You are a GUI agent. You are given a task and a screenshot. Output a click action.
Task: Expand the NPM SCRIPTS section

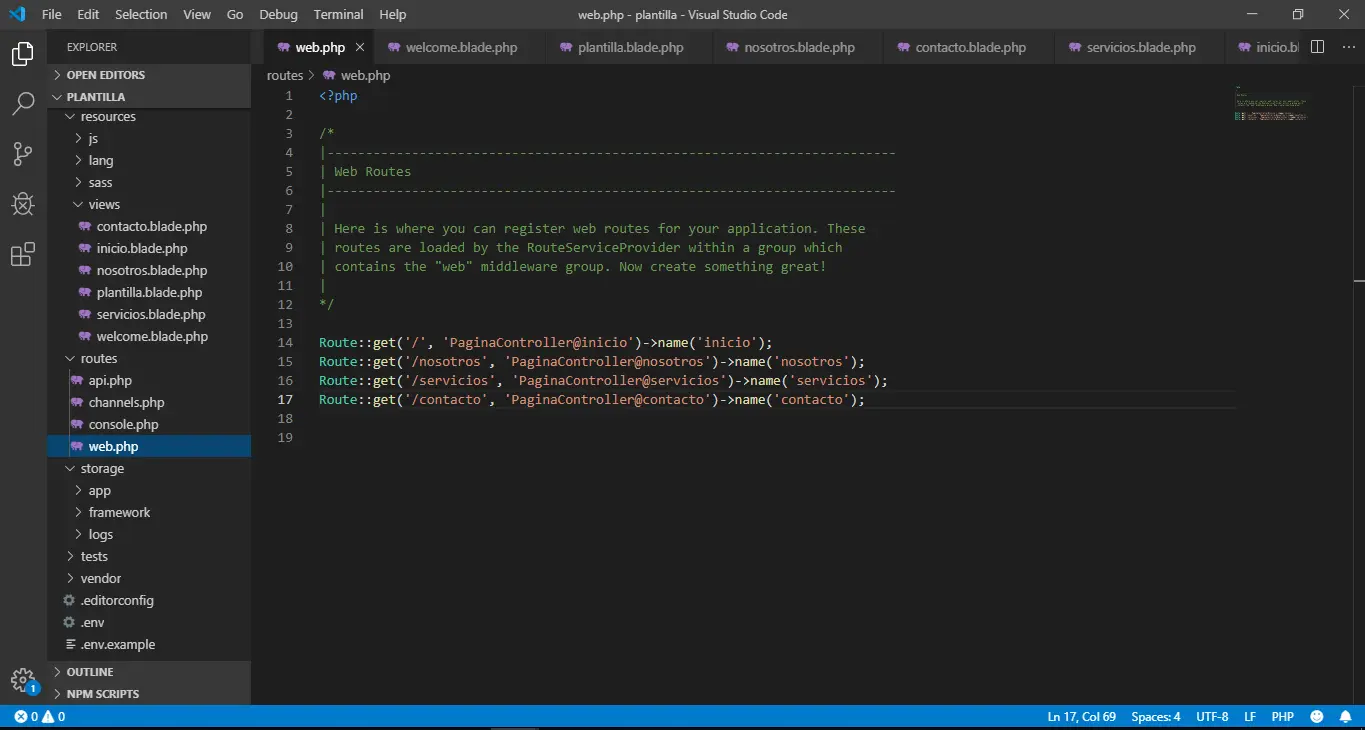(x=101, y=693)
